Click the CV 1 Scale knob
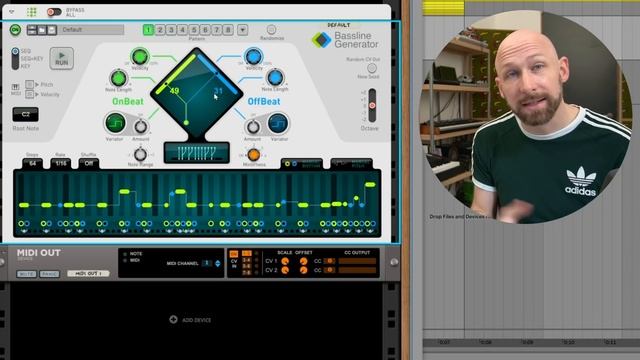The width and height of the screenshot is (640, 360). pyautogui.click(x=285, y=261)
